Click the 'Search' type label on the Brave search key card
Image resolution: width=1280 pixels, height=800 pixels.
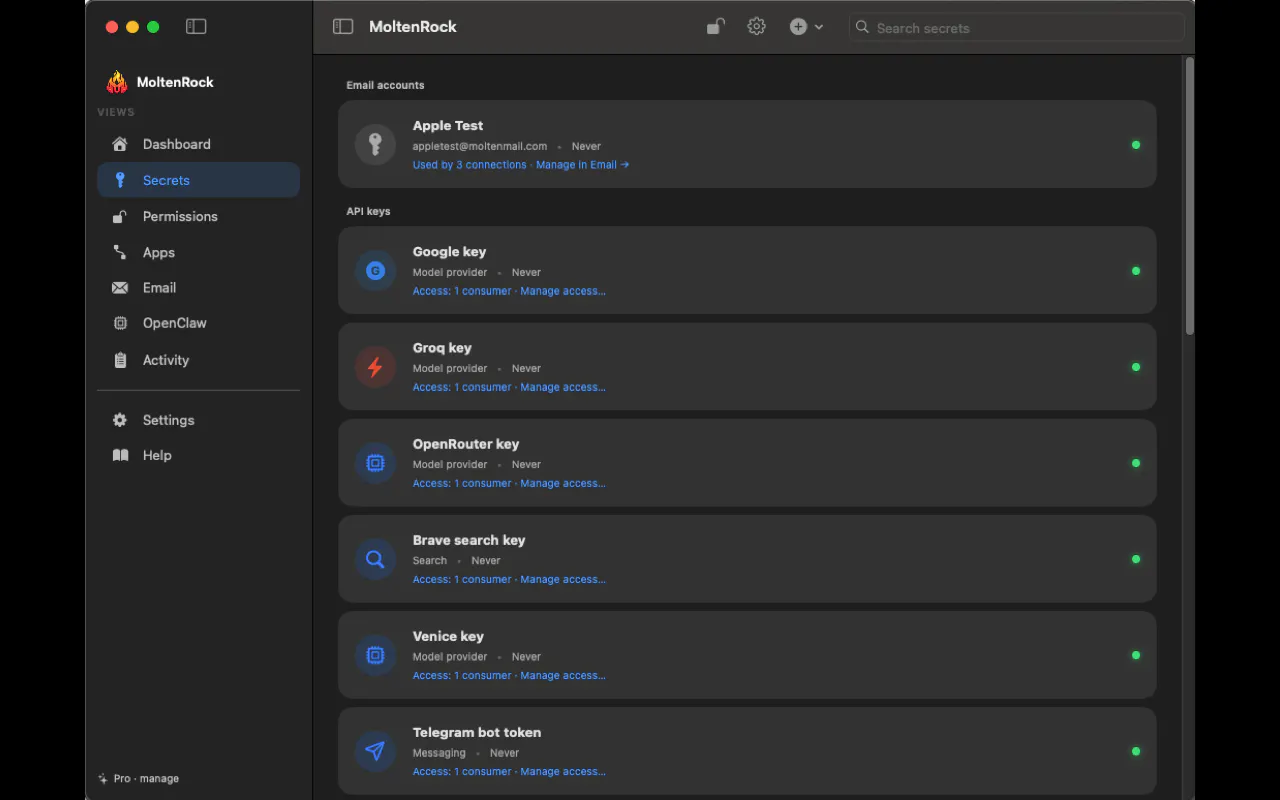click(x=430, y=561)
